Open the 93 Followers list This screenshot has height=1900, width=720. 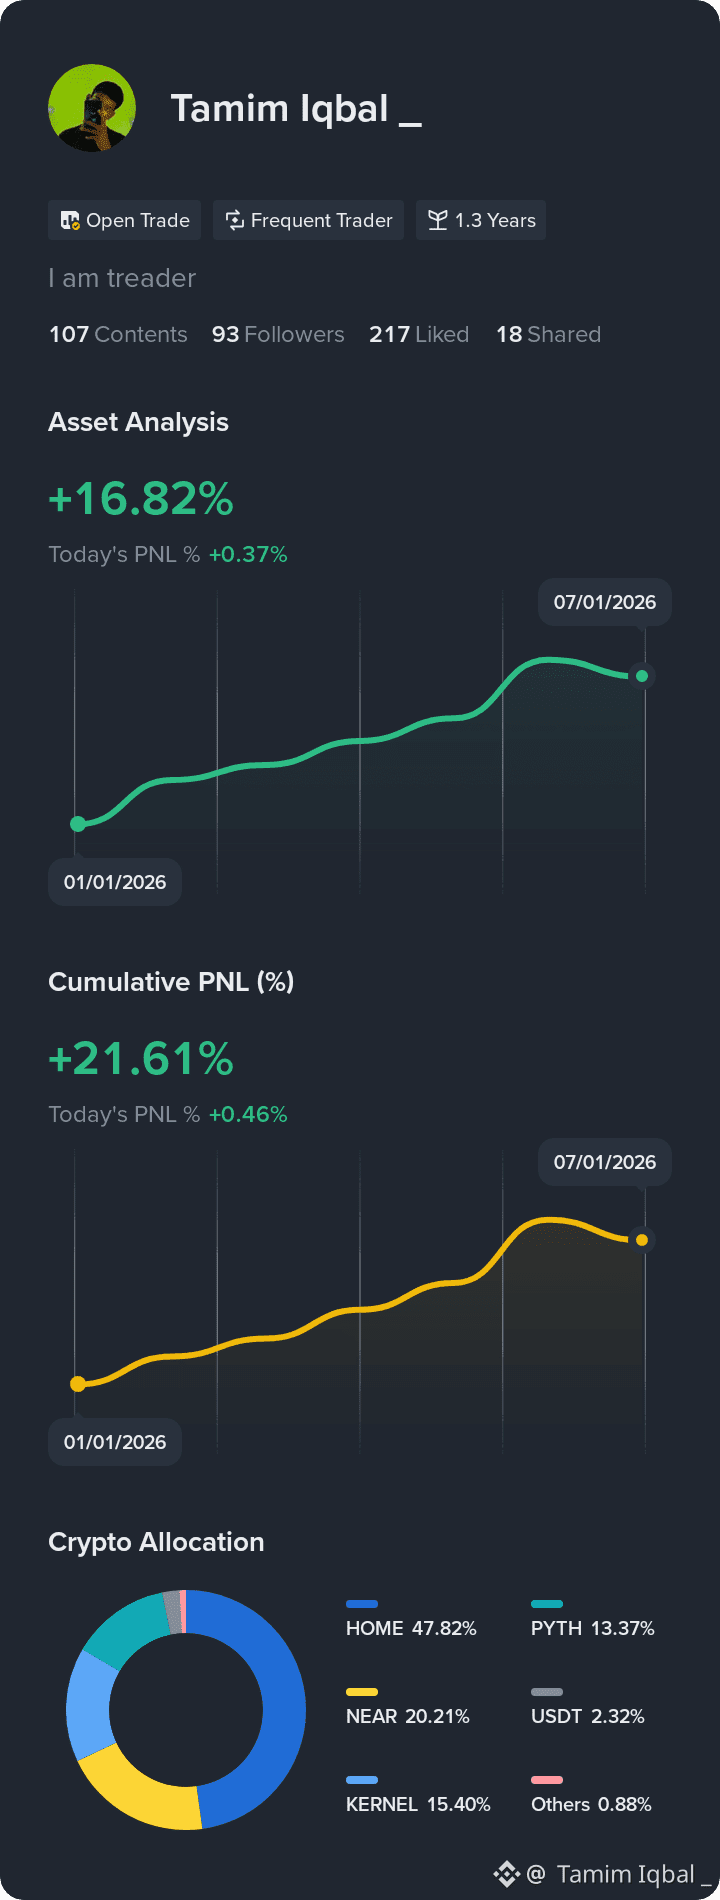coord(278,334)
